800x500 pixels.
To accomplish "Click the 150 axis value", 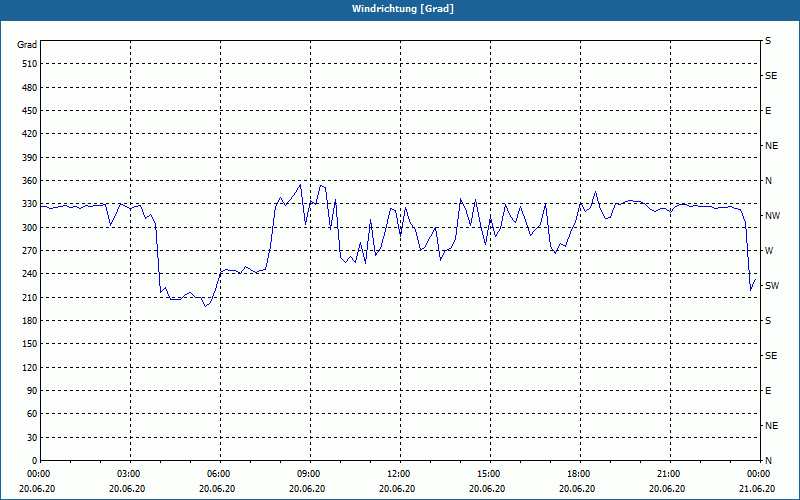I will point(30,344).
